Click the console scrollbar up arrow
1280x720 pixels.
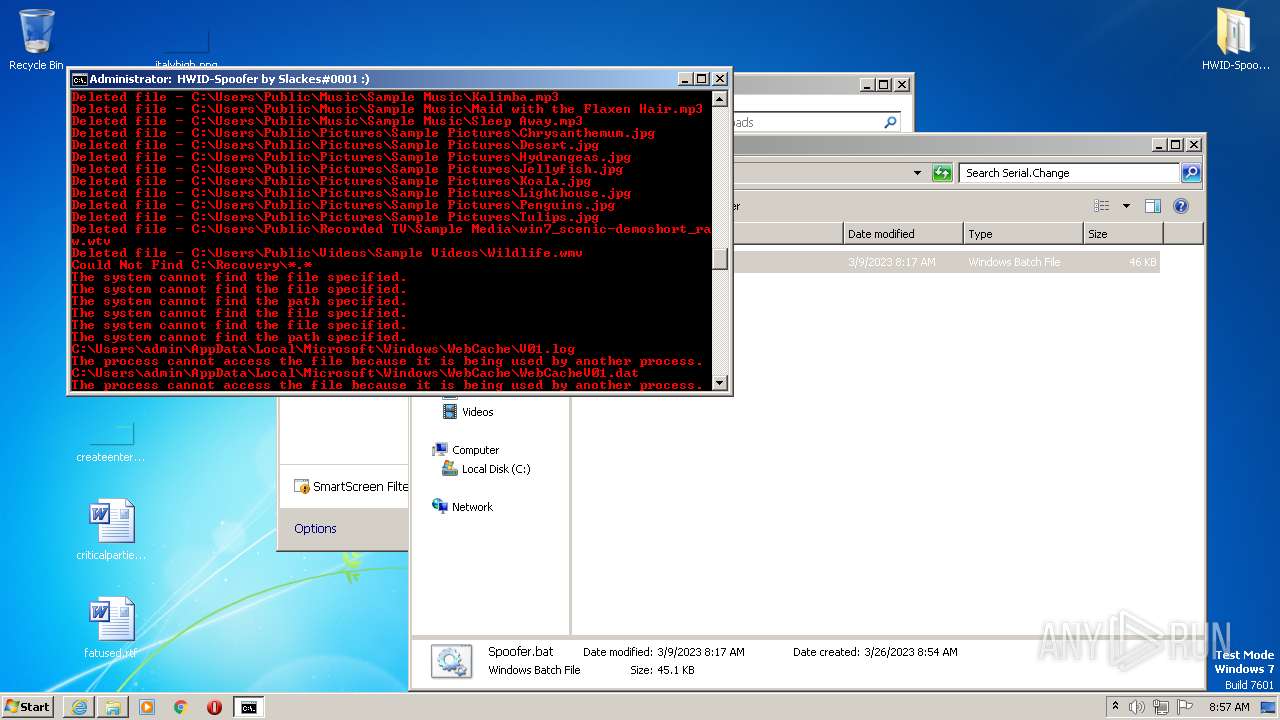pyautogui.click(x=720, y=98)
